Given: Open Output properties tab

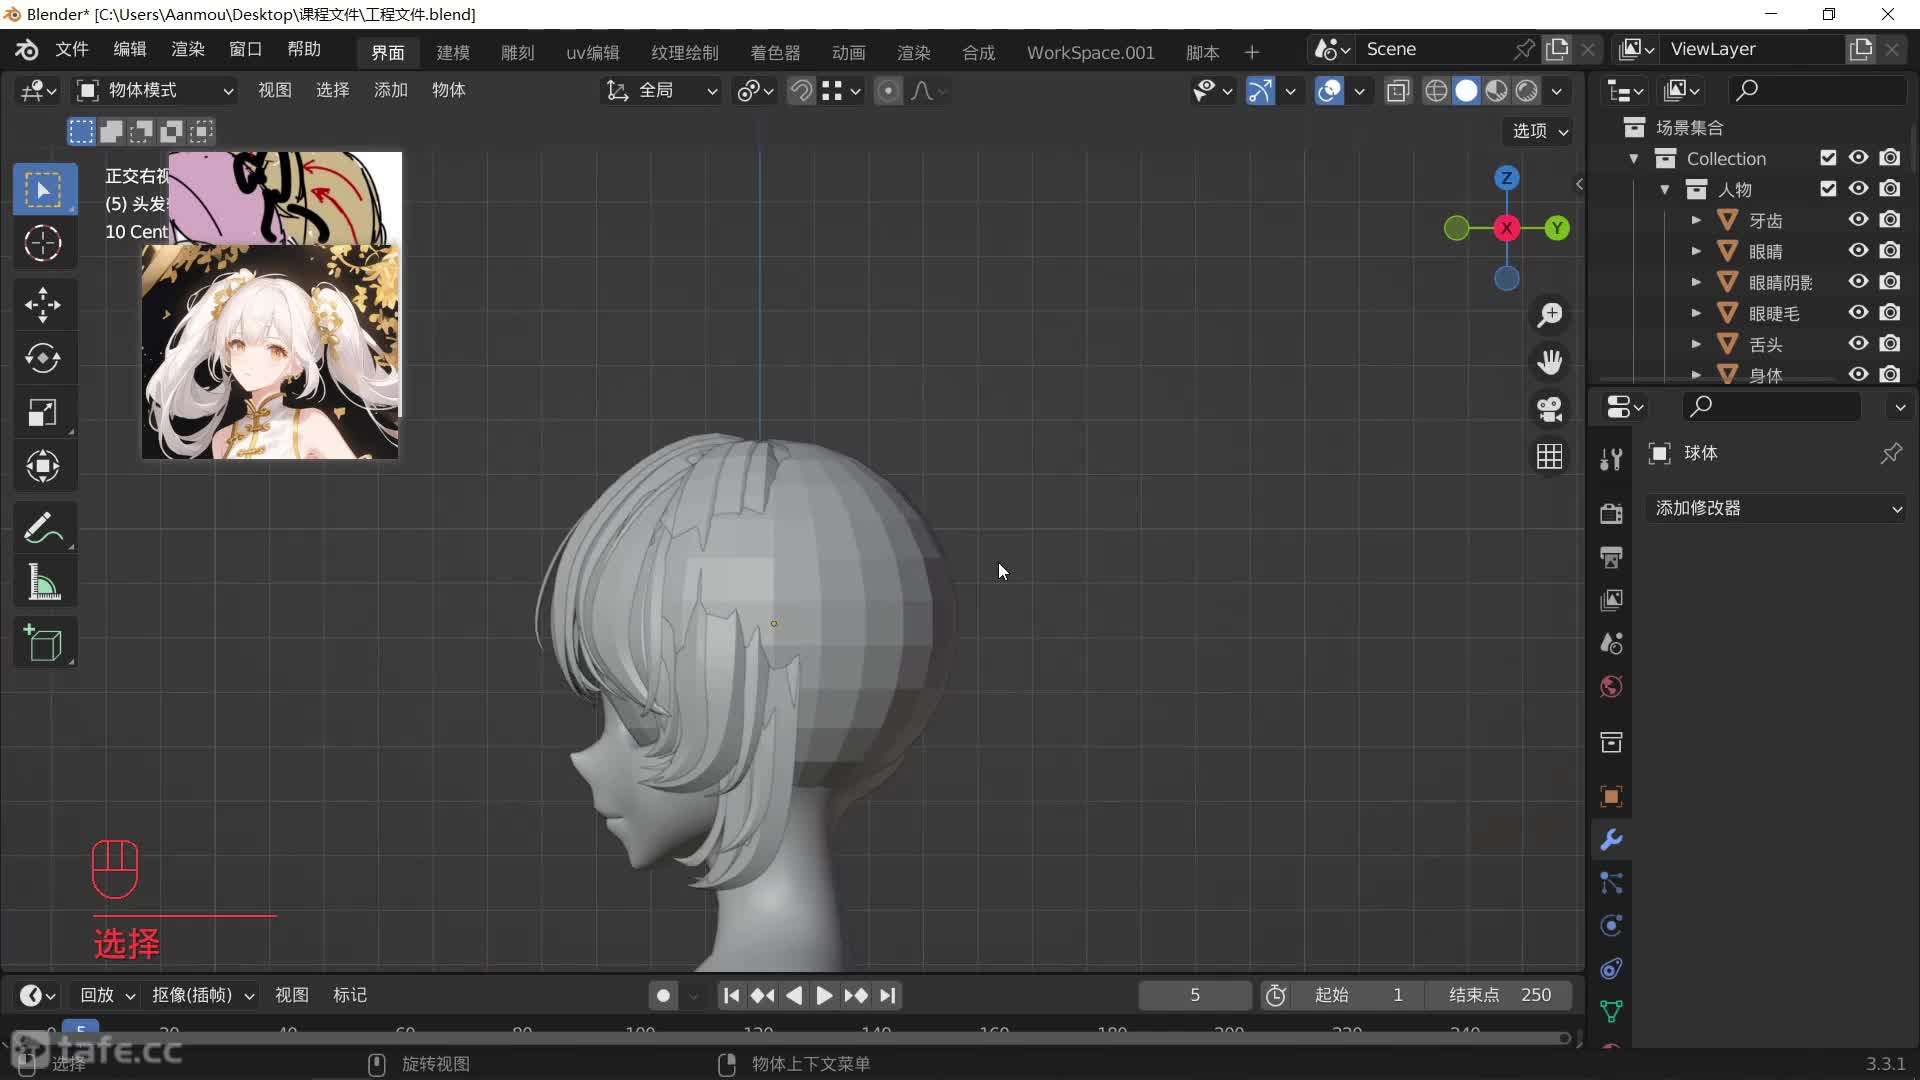Looking at the screenshot, I should [1611, 557].
